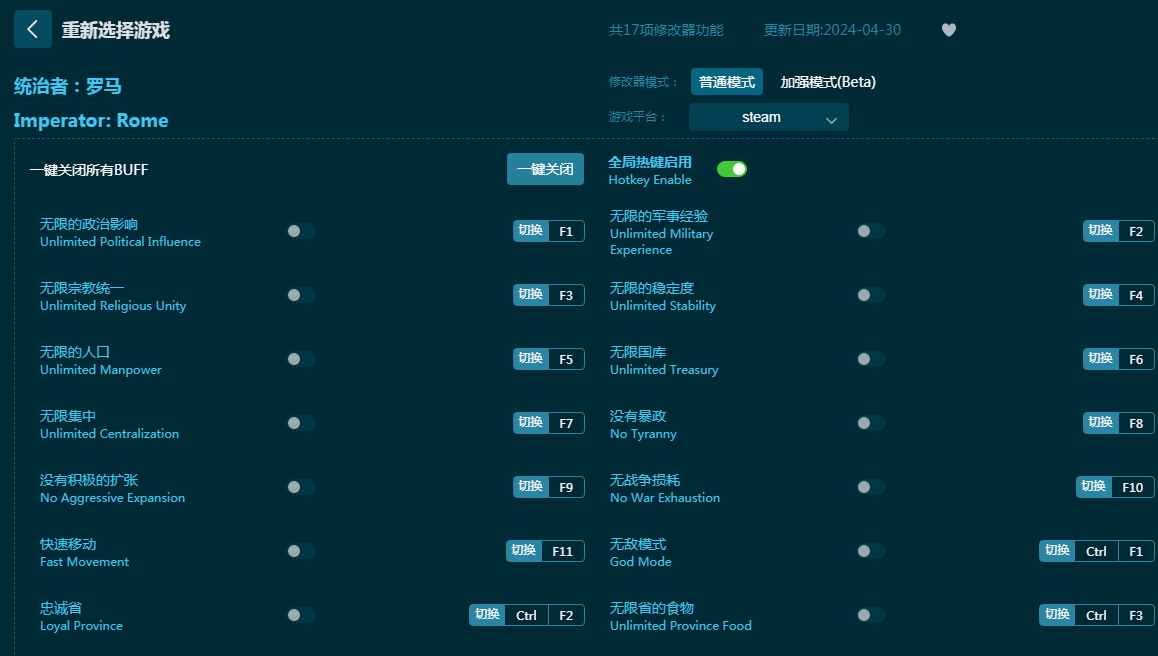Toggle Fast Movement on
The height and width of the screenshot is (656, 1158).
point(301,551)
